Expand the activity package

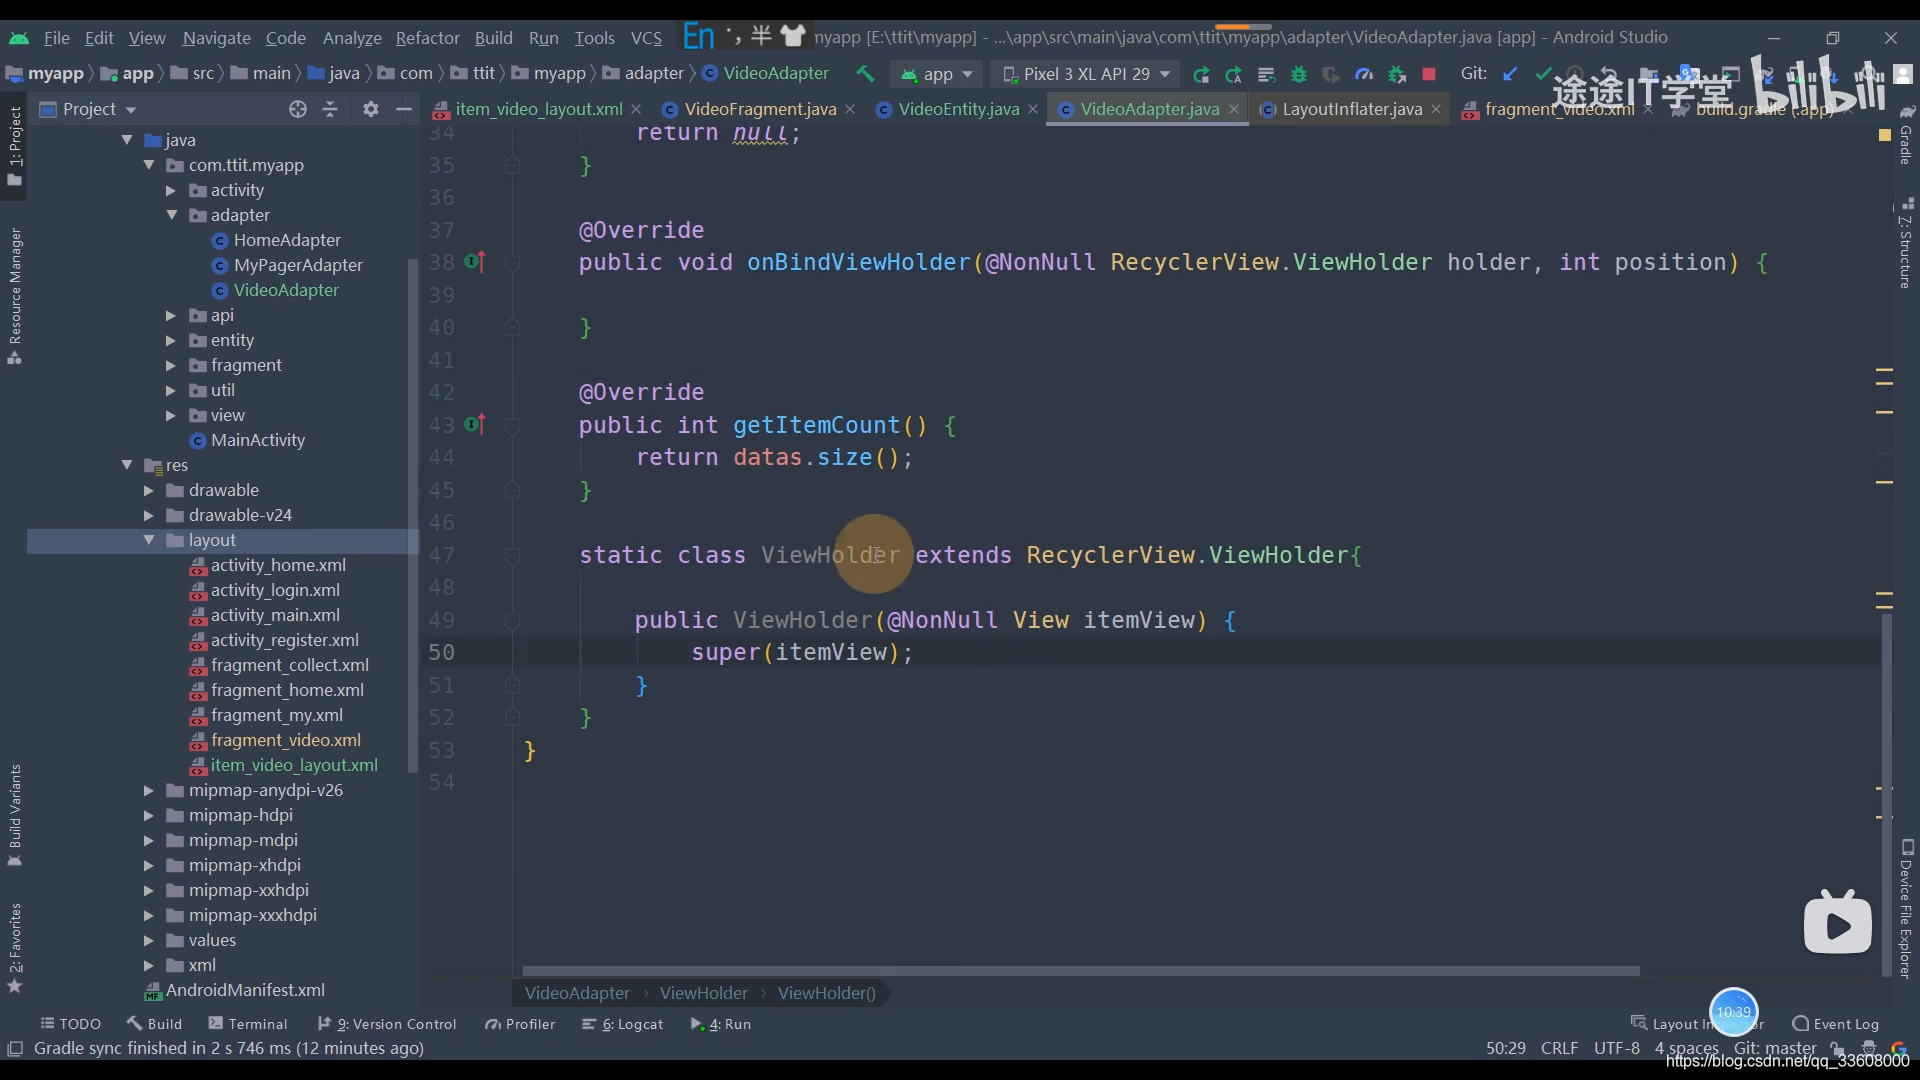(x=171, y=190)
